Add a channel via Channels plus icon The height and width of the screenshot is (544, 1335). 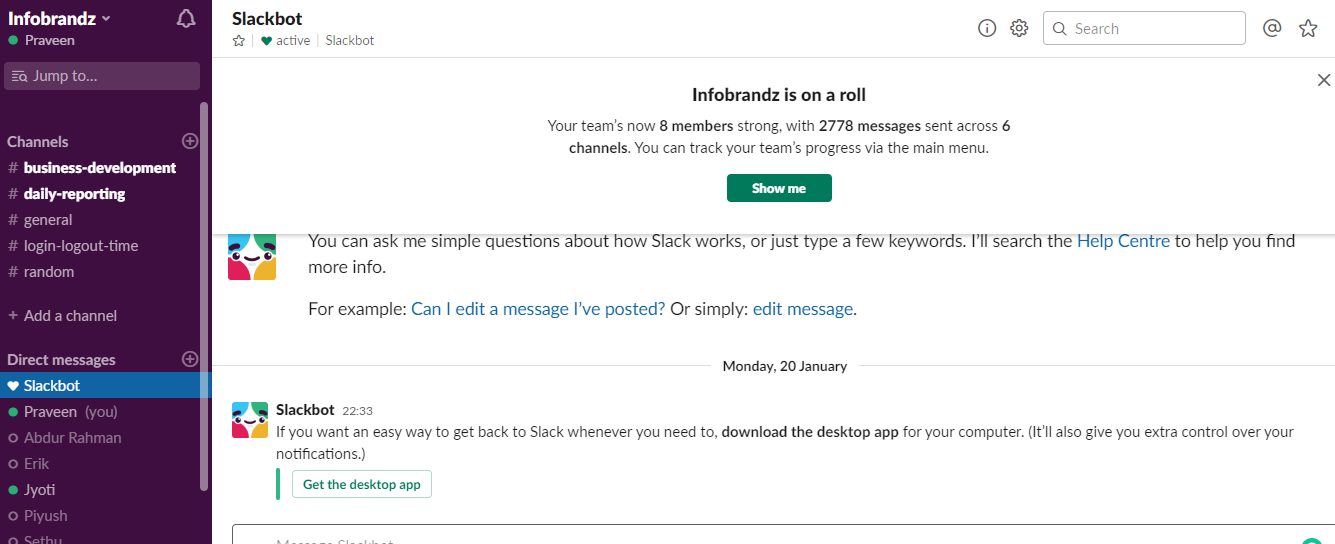tap(190, 141)
